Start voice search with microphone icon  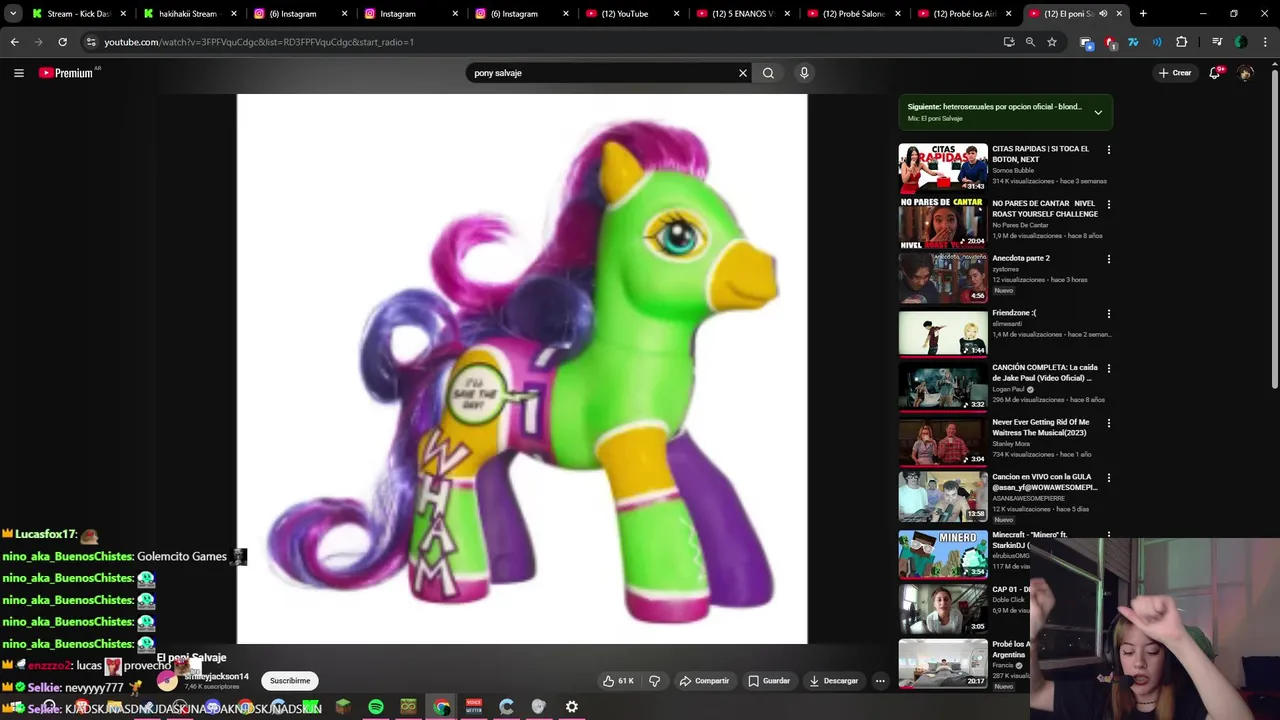804,73
